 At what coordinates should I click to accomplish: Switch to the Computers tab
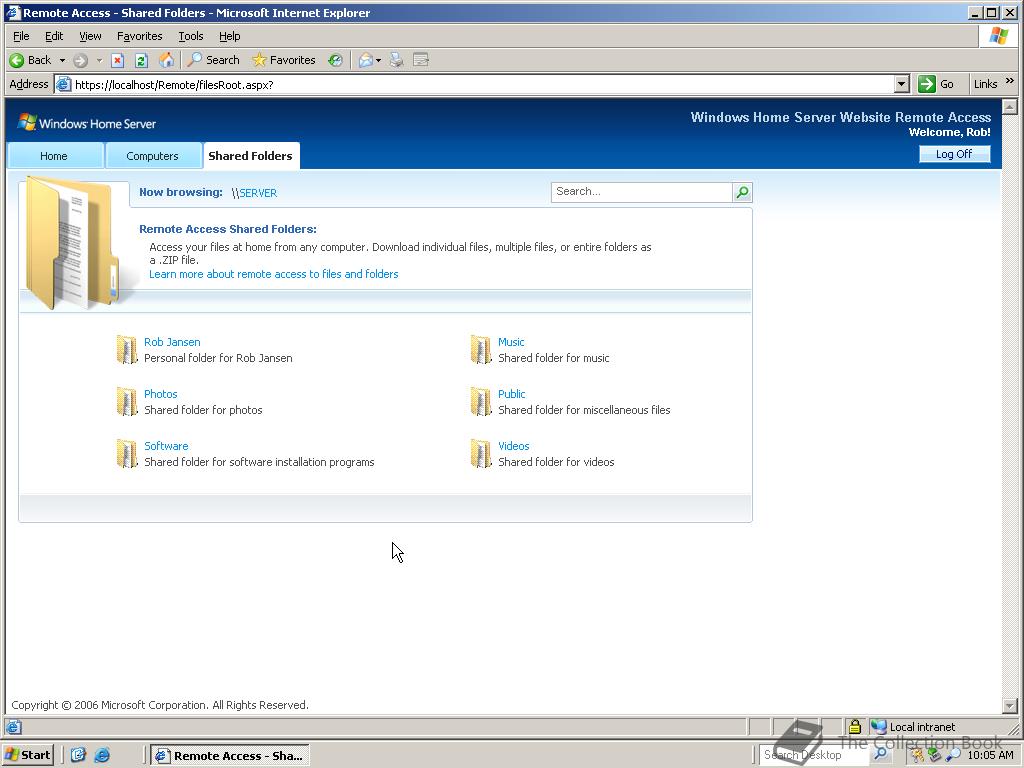[152, 156]
